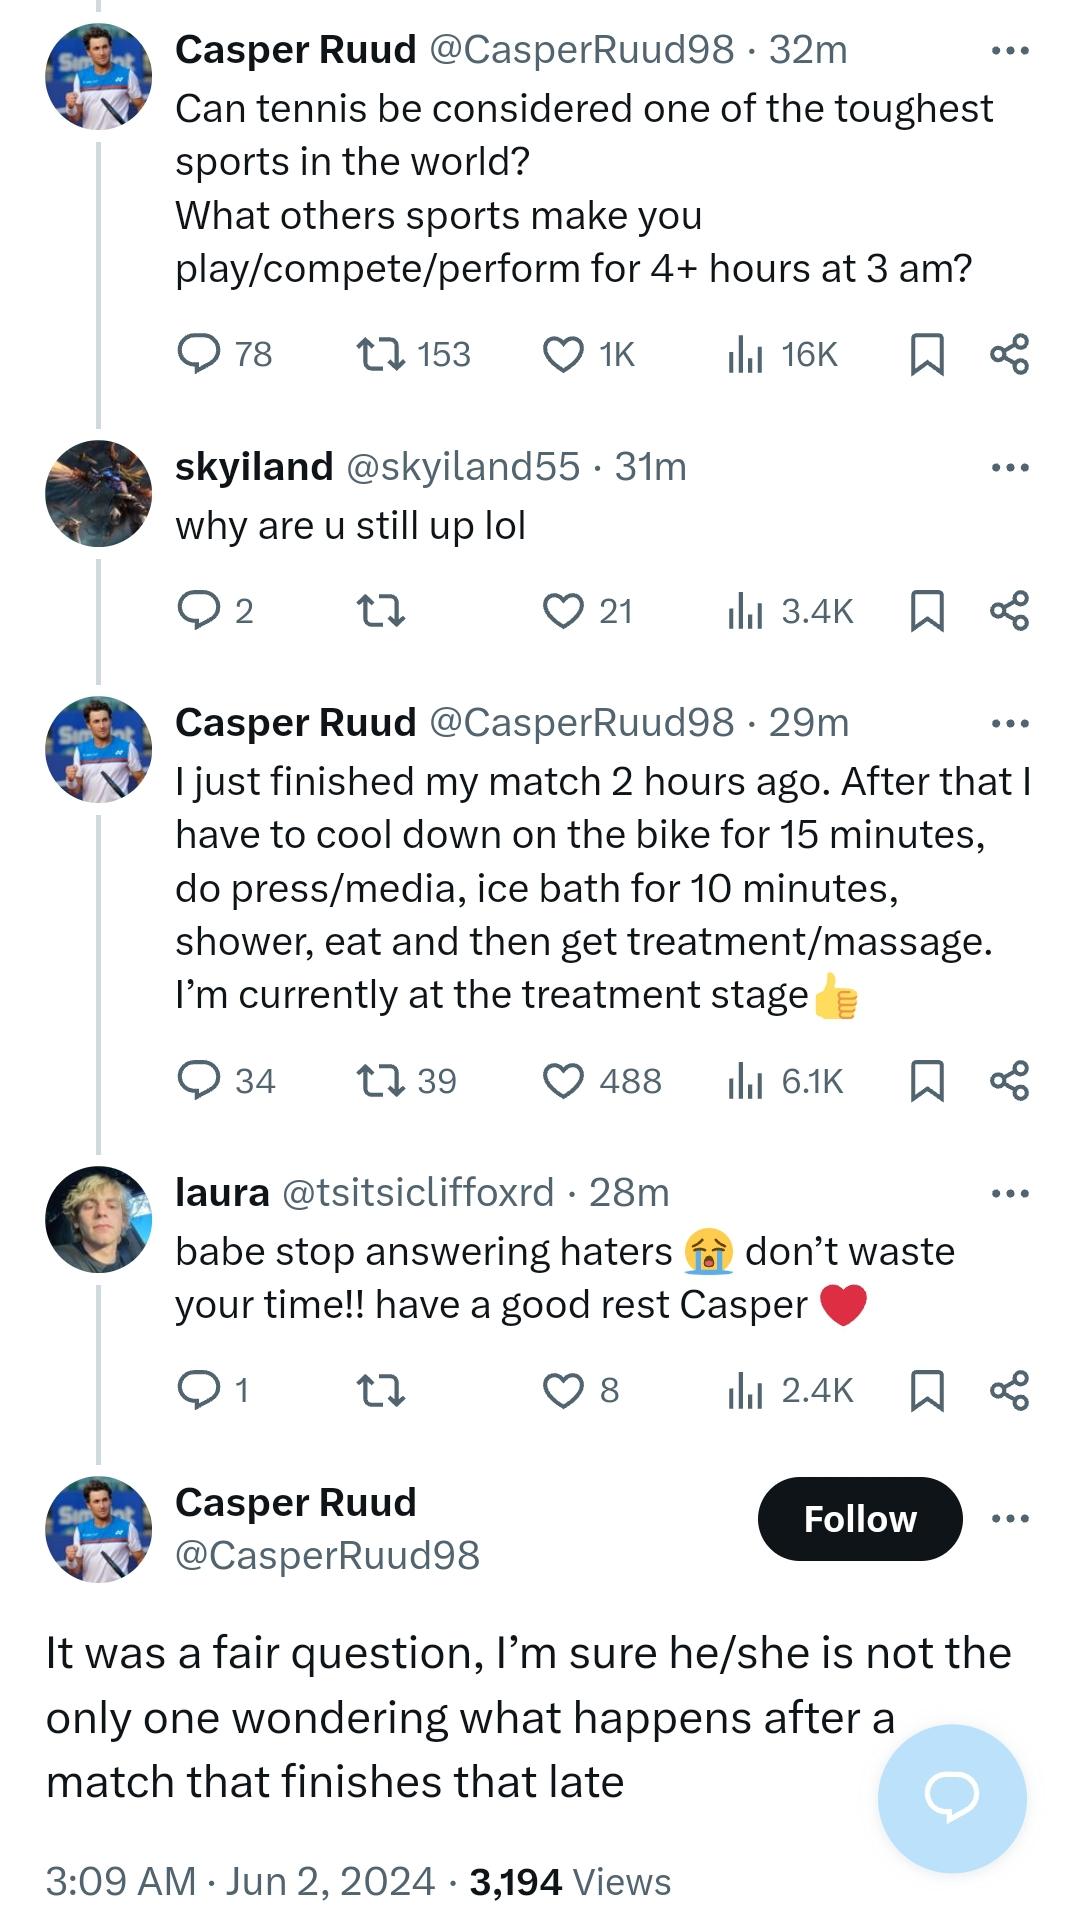This screenshot has height=1910, width=1079.
Task: Open skyiland's profile picture
Action: click(98, 493)
